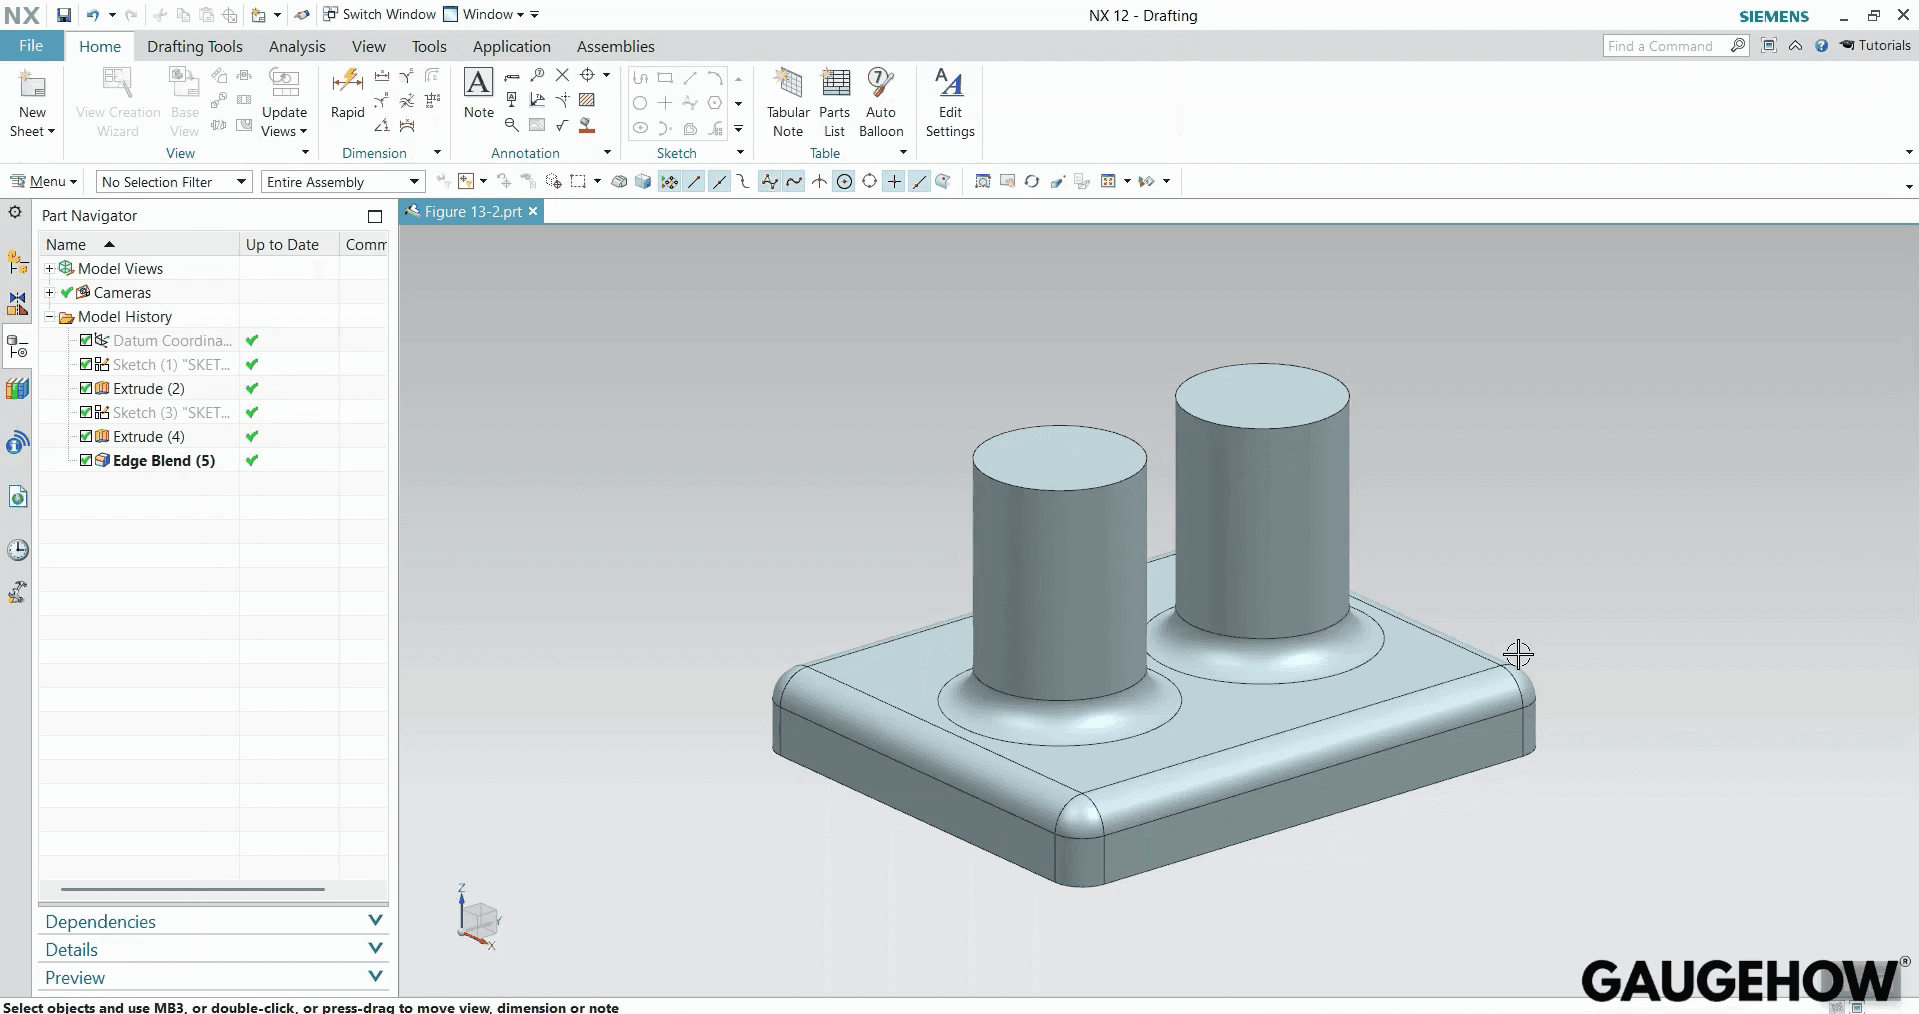Viewport: 1919px width, 1014px height.
Task: Open the File menu
Action: coord(30,45)
